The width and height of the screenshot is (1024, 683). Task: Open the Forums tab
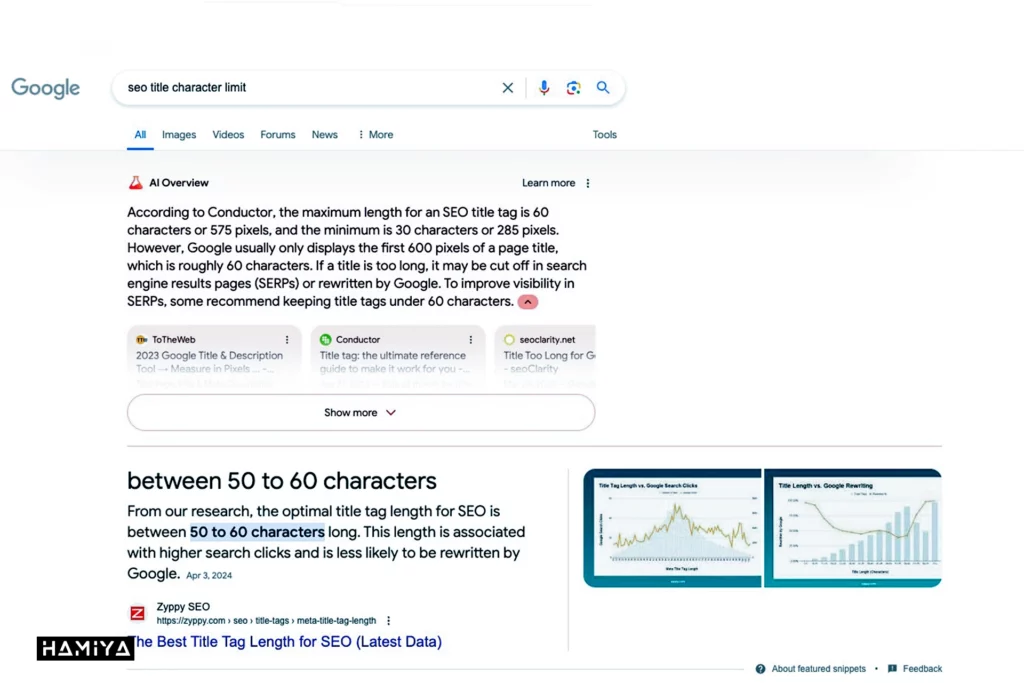tap(278, 135)
